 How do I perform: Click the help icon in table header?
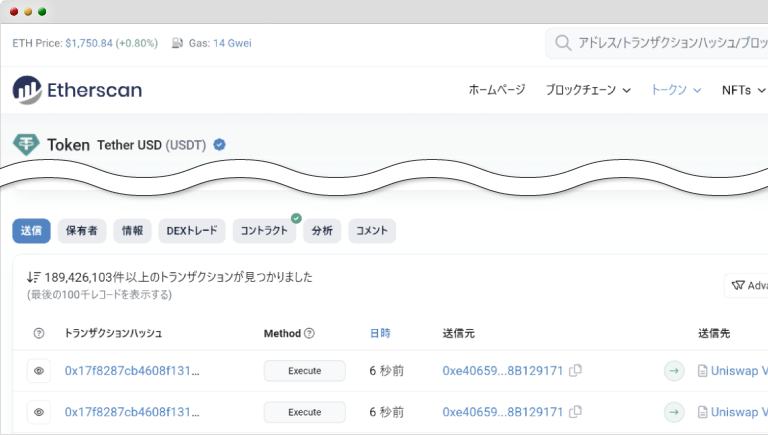click(39, 333)
